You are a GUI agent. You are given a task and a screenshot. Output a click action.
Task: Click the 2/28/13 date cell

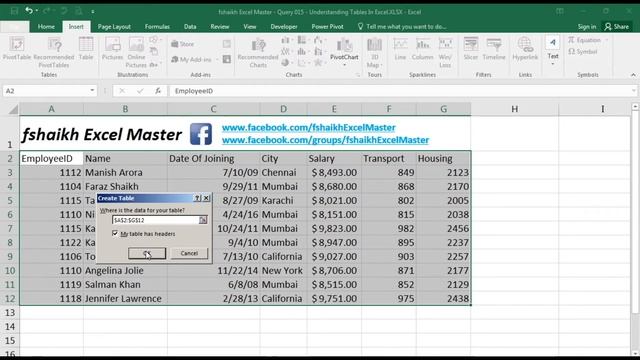click(x=213, y=299)
